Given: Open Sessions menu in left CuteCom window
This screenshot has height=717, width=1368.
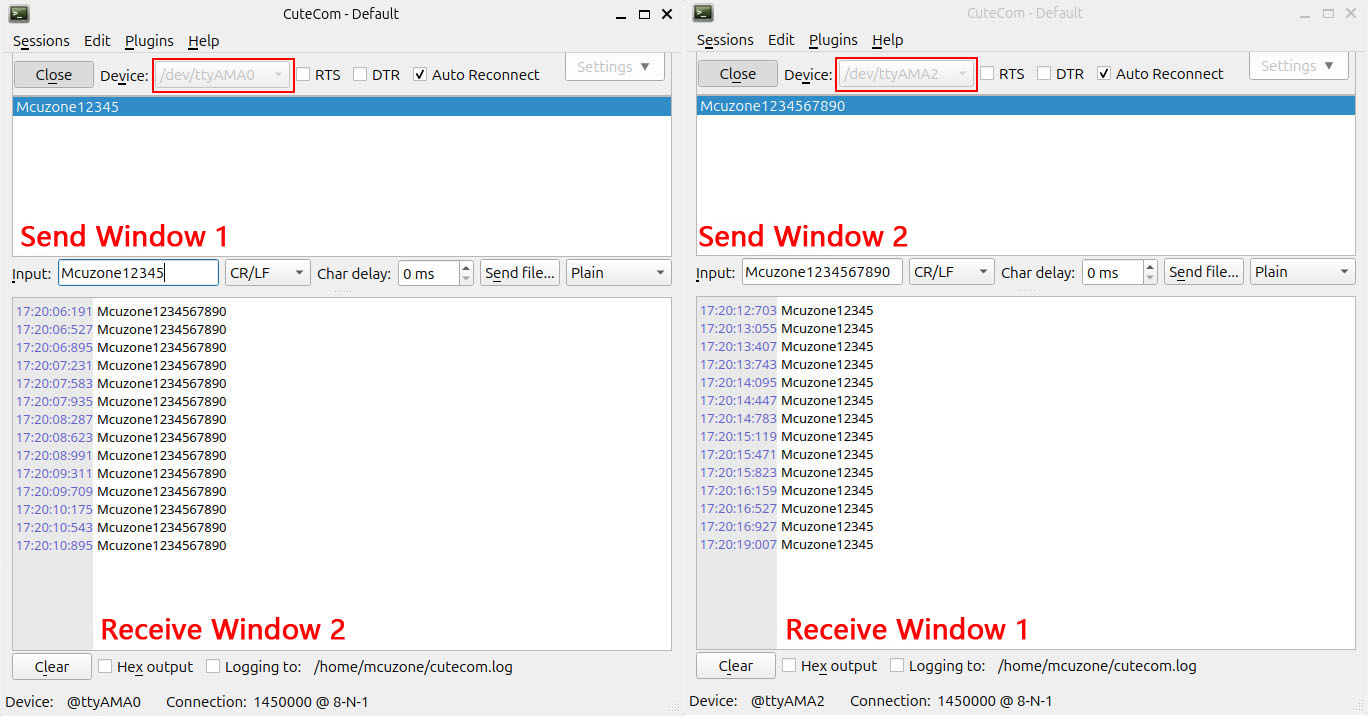Looking at the screenshot, I should click(x=41, y=41).
